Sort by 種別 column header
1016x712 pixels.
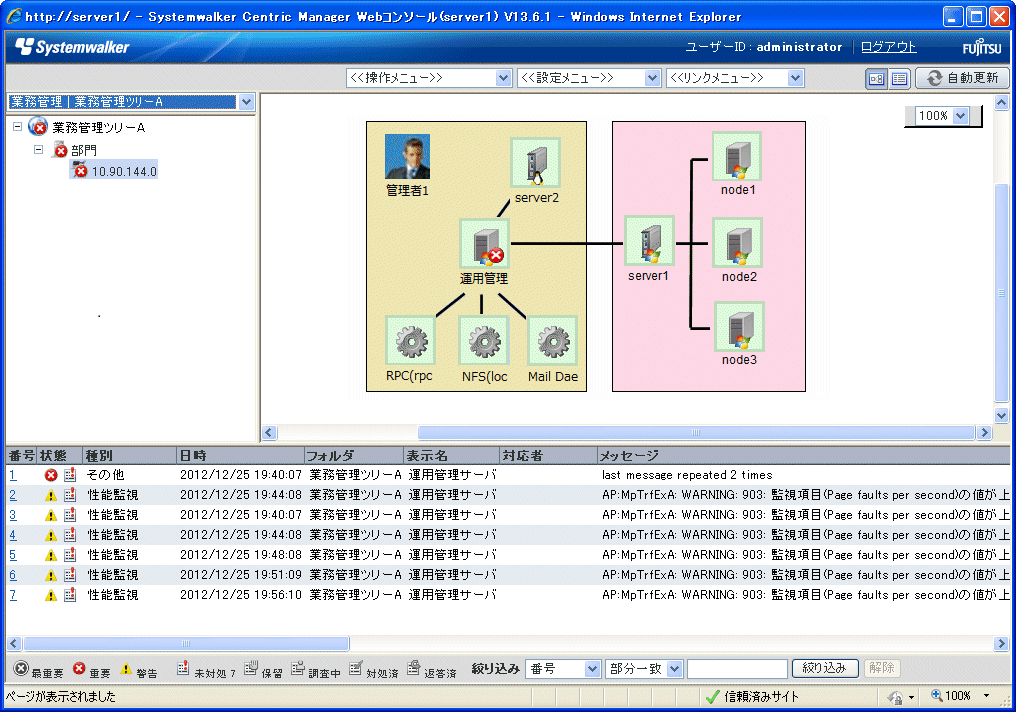tap(130, 455)
